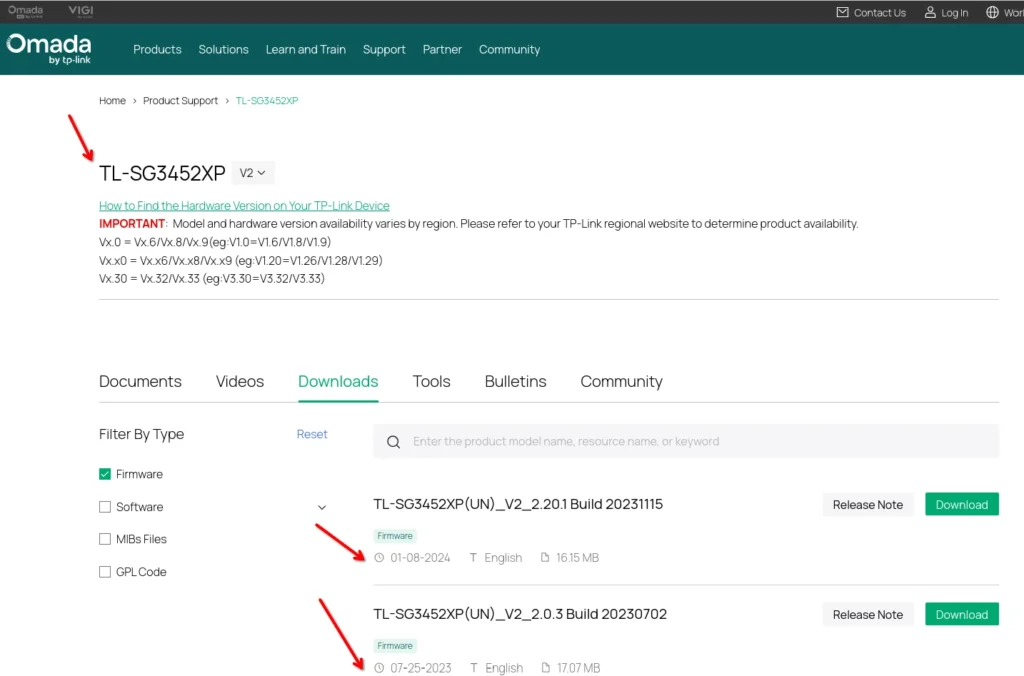Image resolution: width=1024 pixels, height=676 pixels.
Task: Click the clock icon beside 01-08-2024
Action: pyautogui.click(x=379, y=558)
